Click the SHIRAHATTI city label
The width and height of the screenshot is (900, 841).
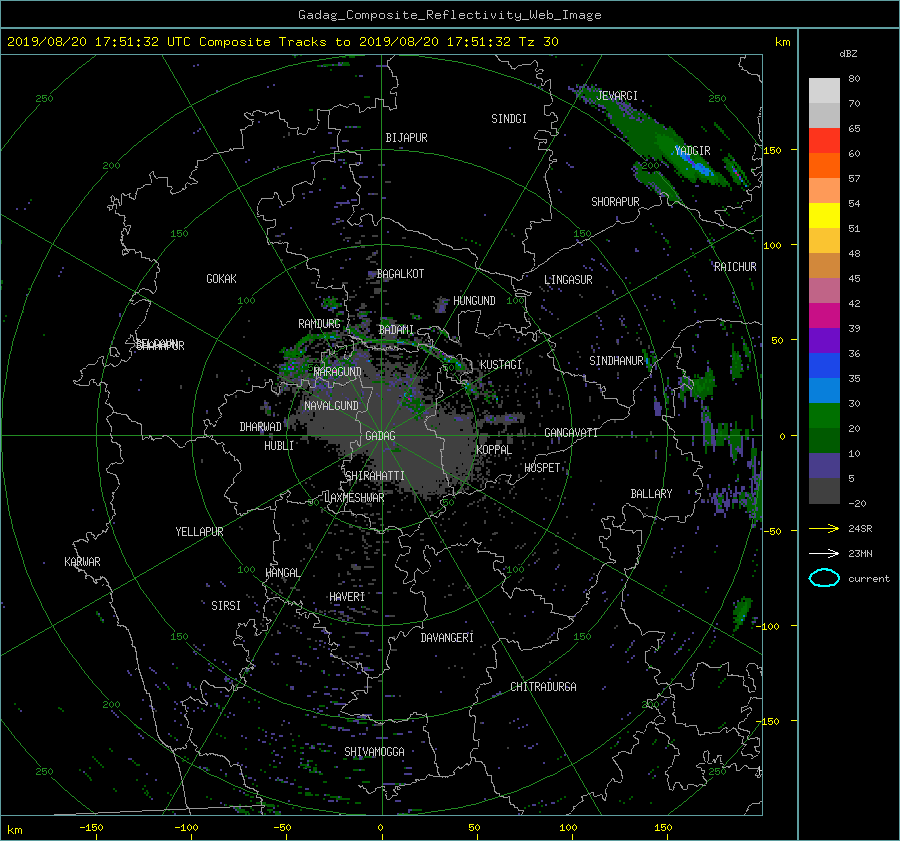coord(375,476)
